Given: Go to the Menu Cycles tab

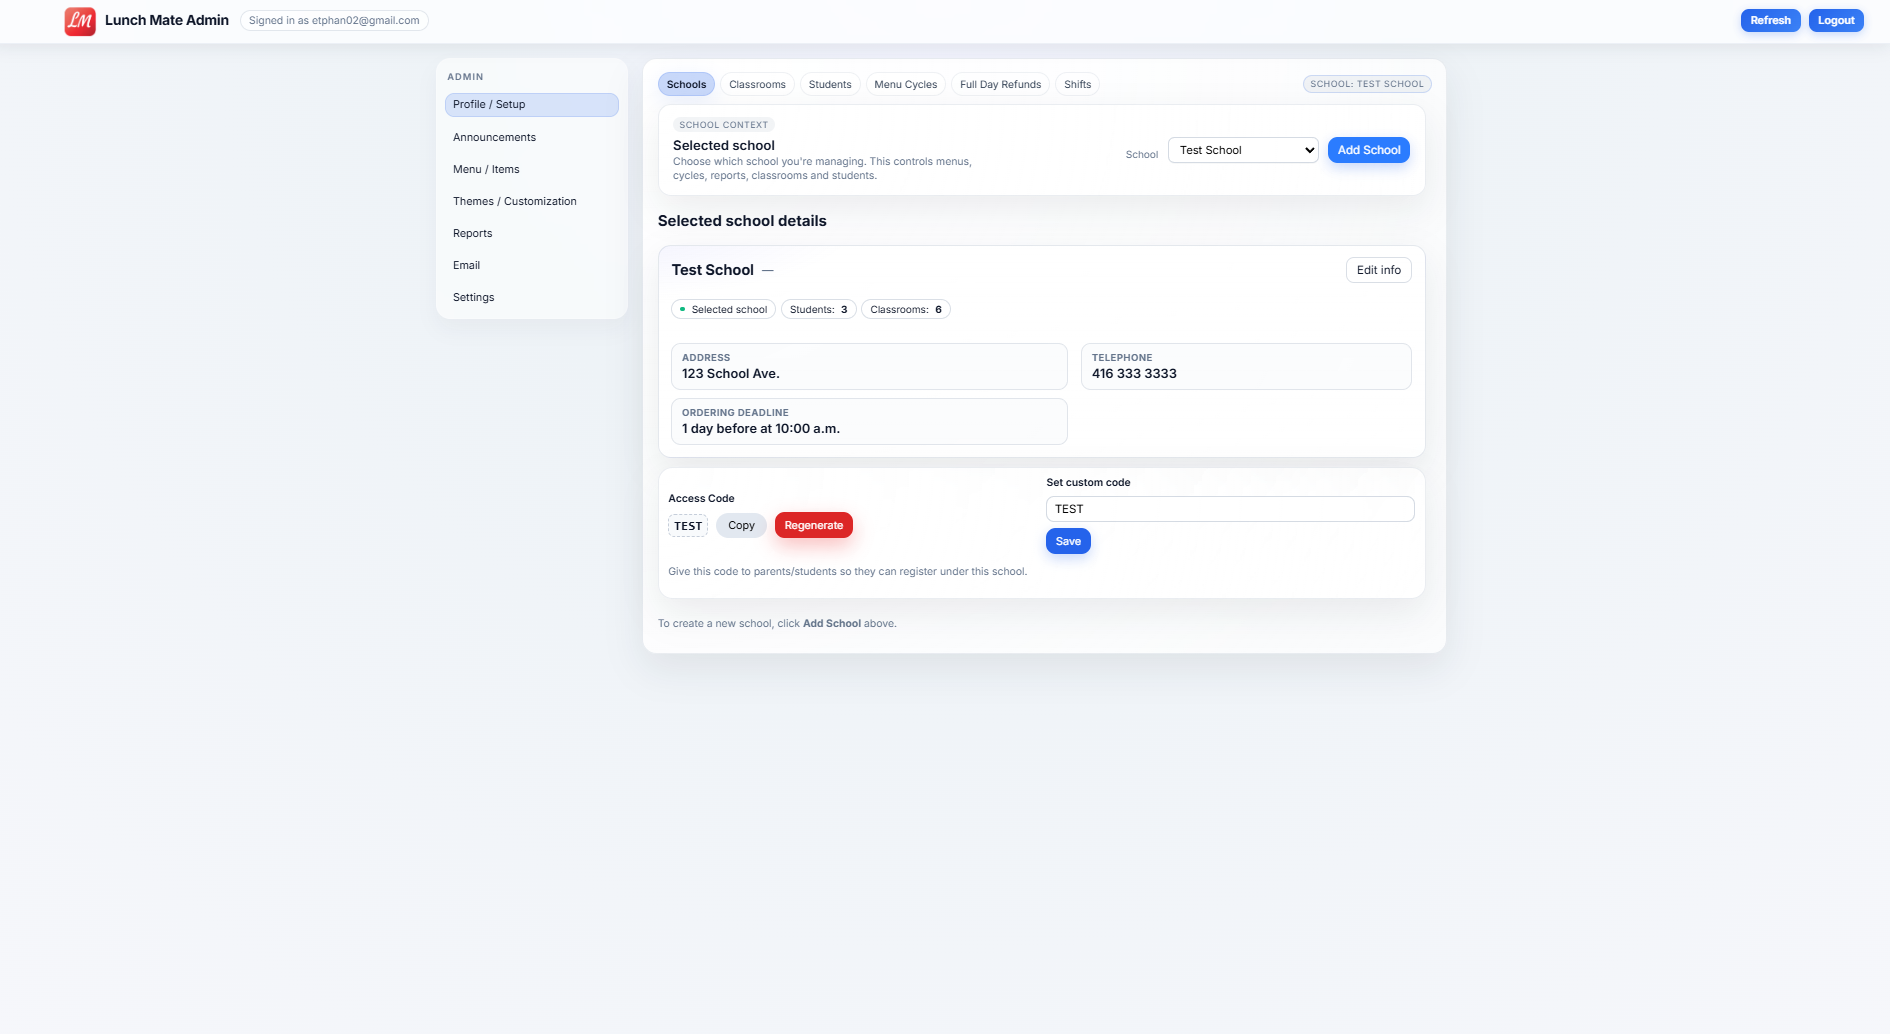Looking at the screenshot, I should (x=905, y=85).
